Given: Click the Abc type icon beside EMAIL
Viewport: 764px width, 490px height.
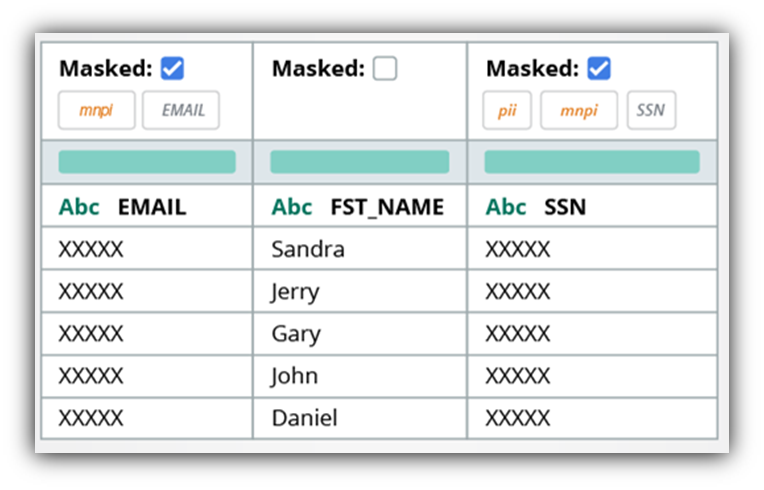Looking at the screenshot, I should 79,207.
